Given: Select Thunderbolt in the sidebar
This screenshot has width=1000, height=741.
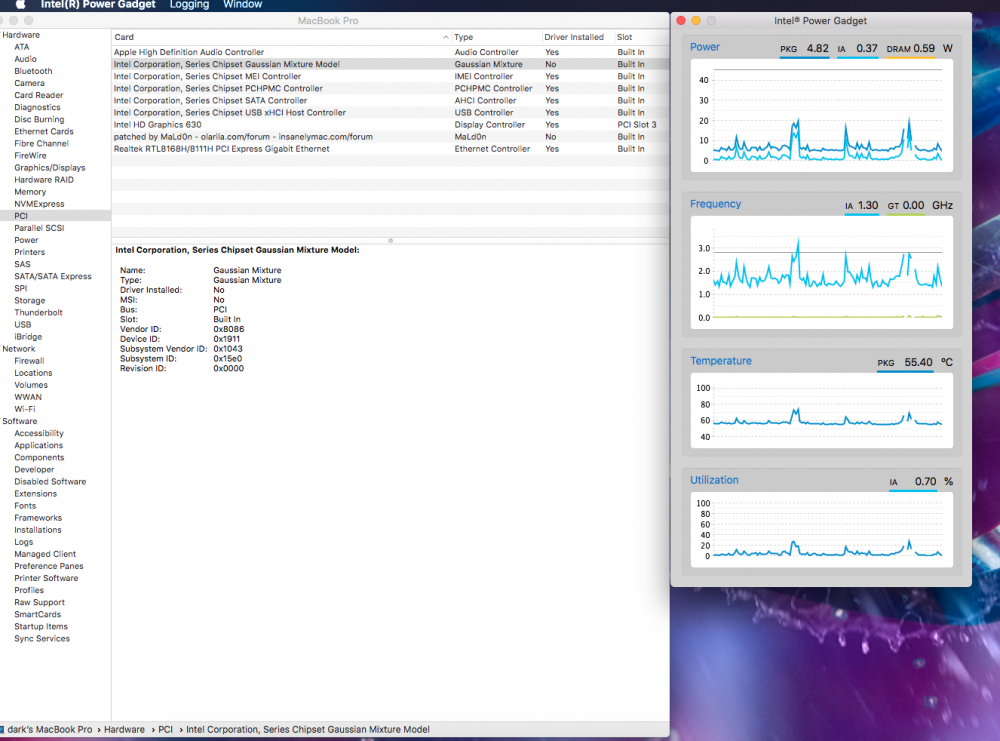Looking at the screenshot, I should coord(38,312).
